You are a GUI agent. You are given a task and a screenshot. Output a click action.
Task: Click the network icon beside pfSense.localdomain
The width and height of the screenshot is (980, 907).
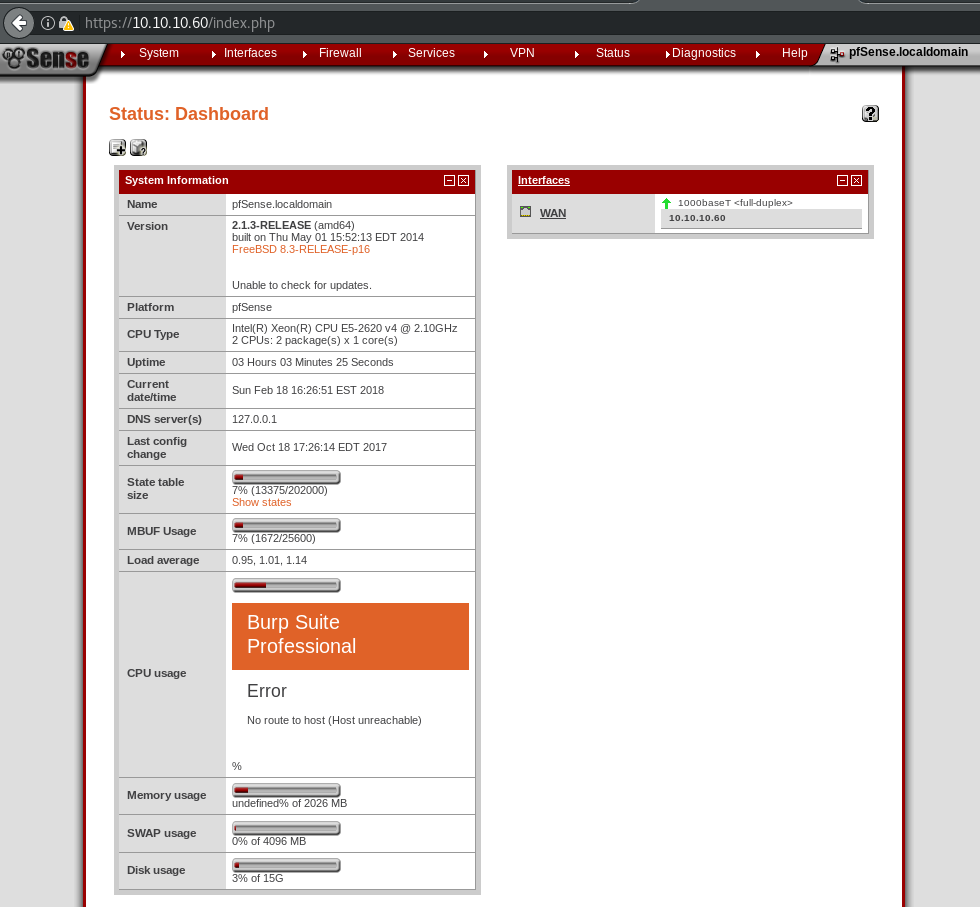837,55
